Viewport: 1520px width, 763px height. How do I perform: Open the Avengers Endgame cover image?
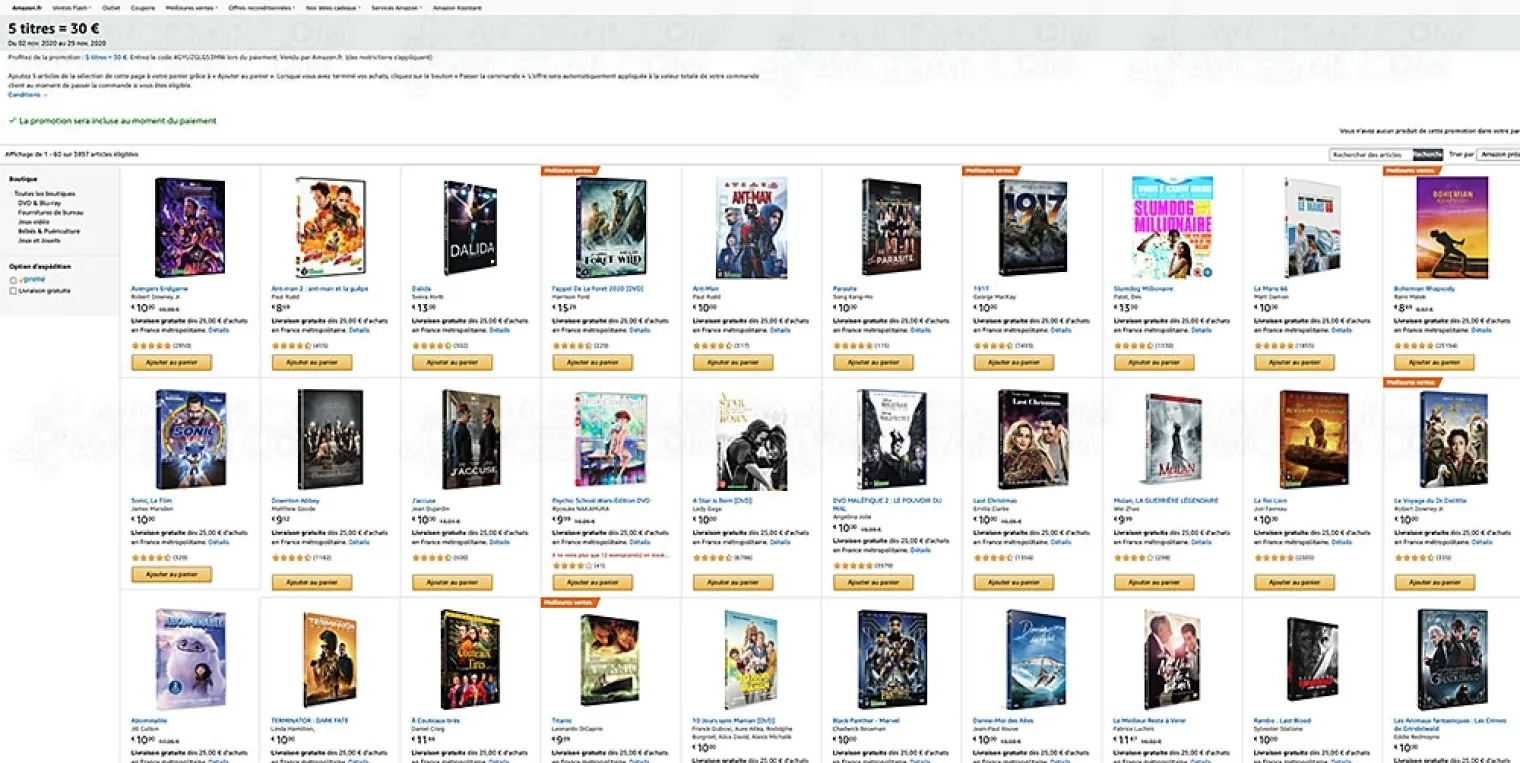tap(190, 228)
